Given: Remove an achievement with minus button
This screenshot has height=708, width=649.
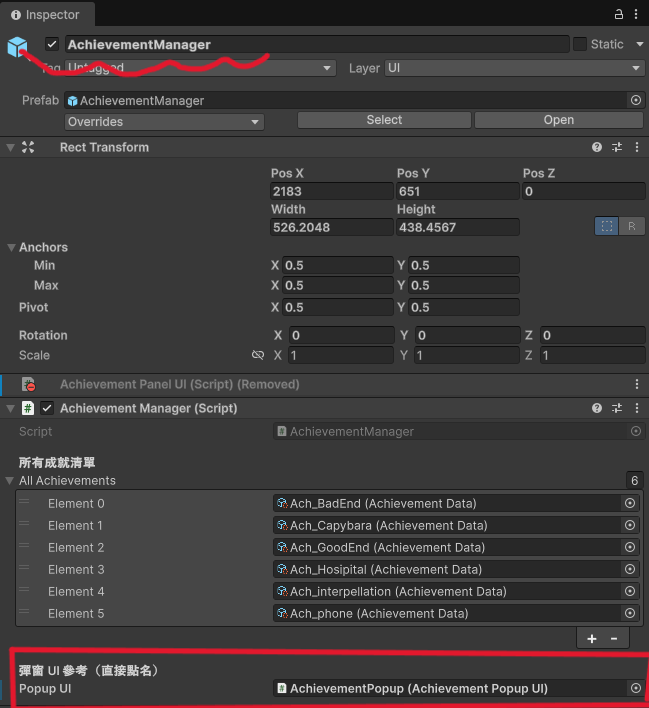Looking at the screenshot, I should tap(614, 638).
